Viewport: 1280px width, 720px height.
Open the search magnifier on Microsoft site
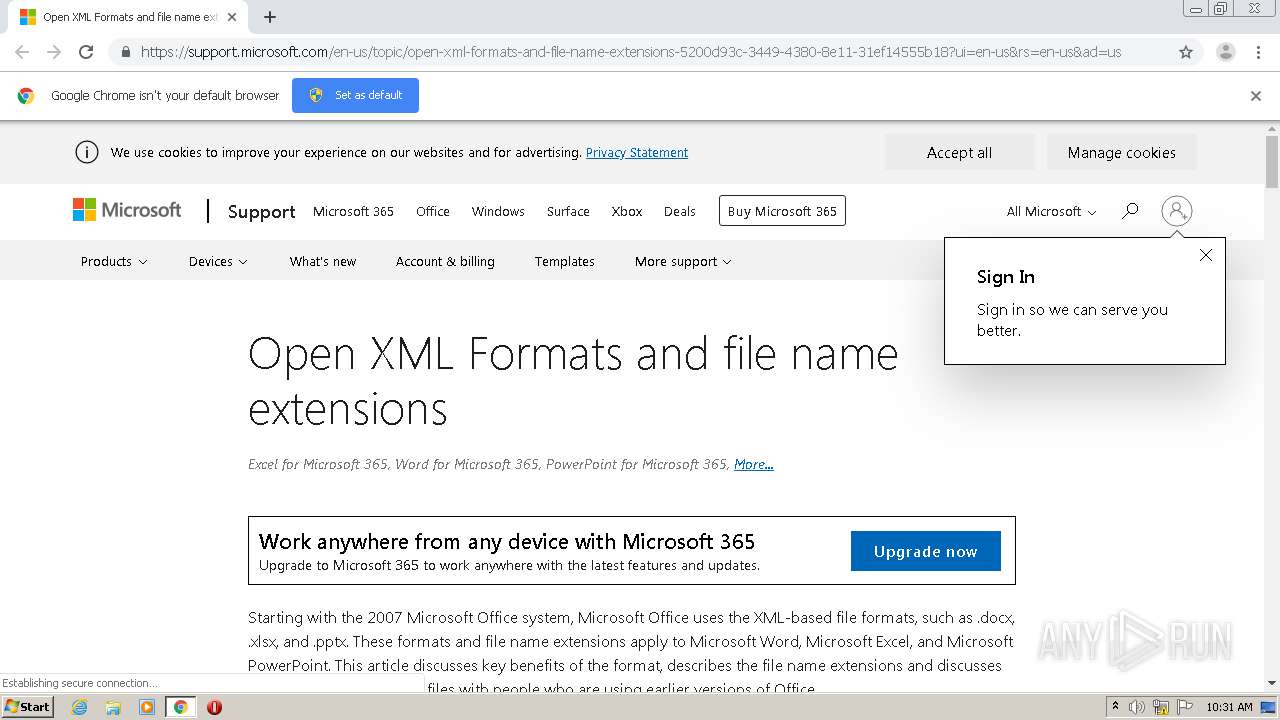tap(1130, 211)
